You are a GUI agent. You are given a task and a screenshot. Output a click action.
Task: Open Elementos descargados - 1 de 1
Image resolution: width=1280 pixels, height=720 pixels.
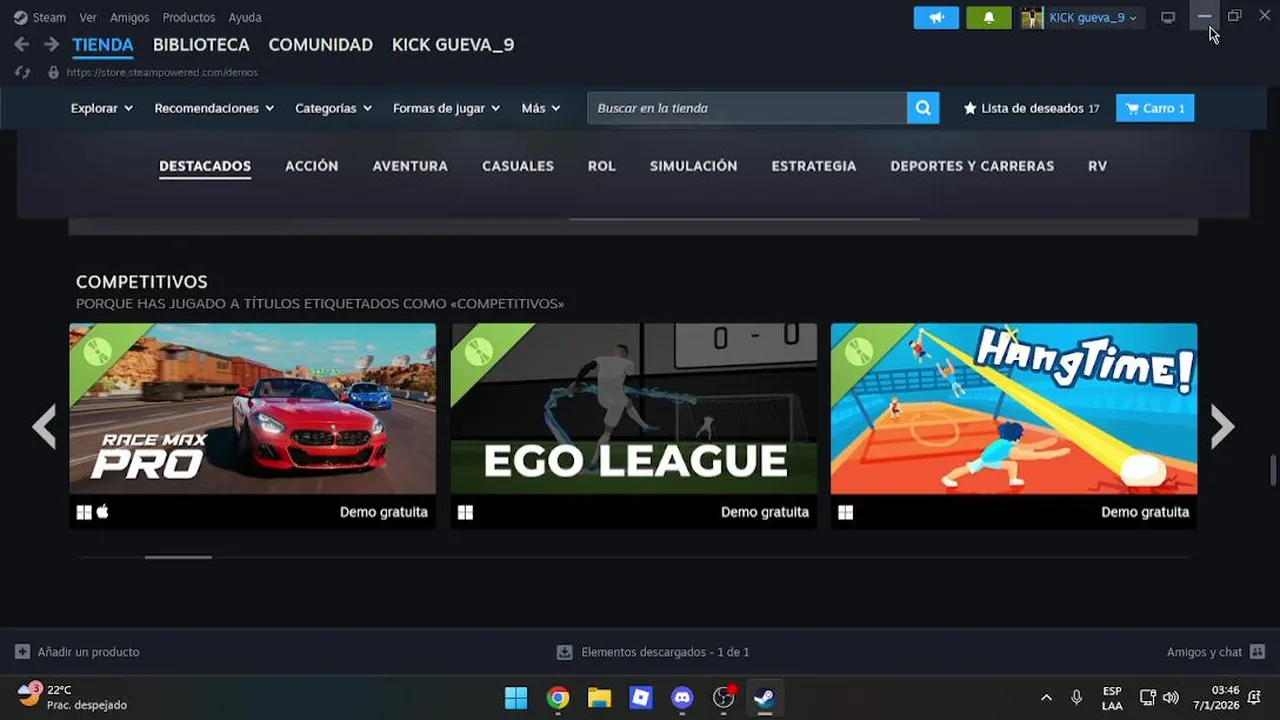point(665,652)
